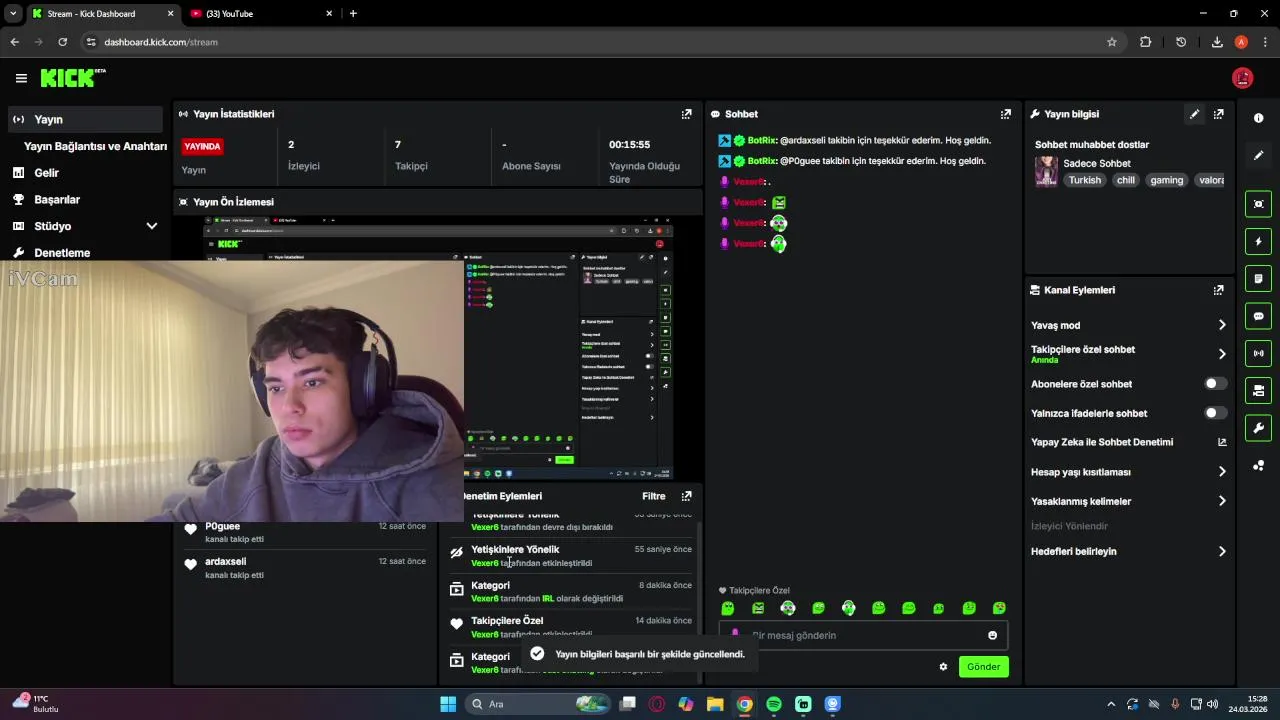Toggle the note page icon in right sidebar

1258,278
